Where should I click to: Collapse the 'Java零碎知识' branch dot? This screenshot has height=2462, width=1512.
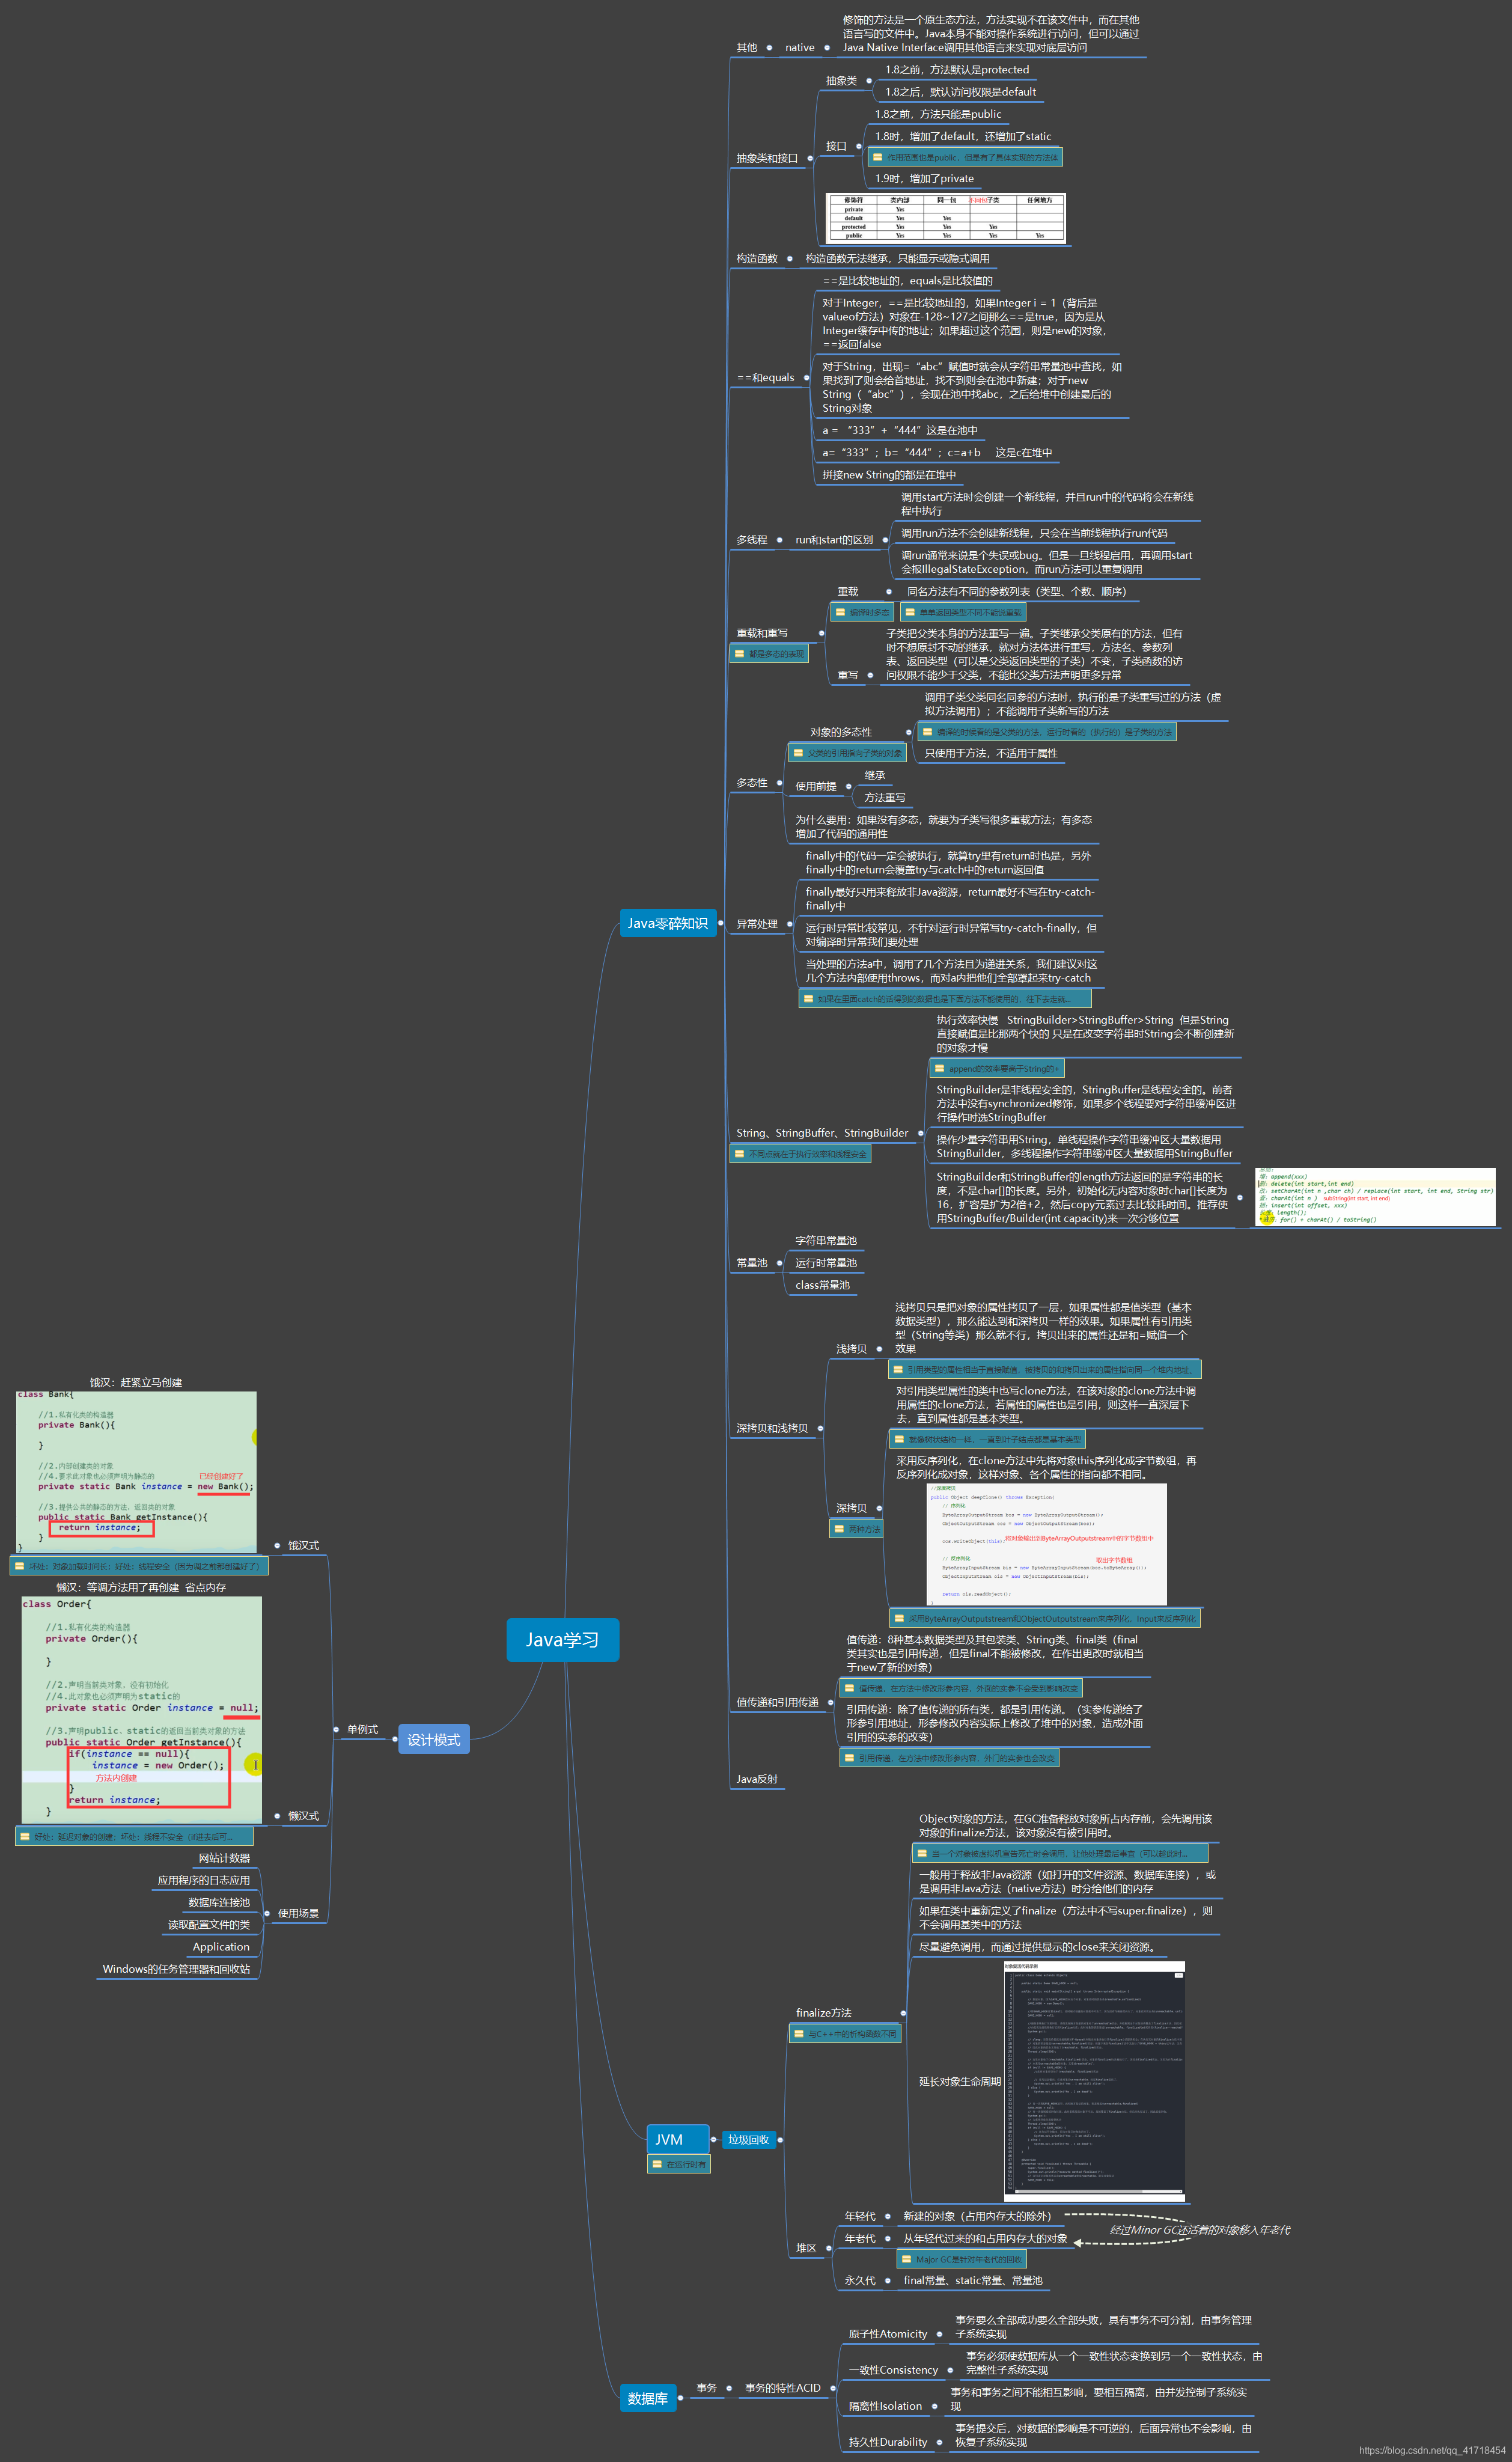tap(720, 923)
